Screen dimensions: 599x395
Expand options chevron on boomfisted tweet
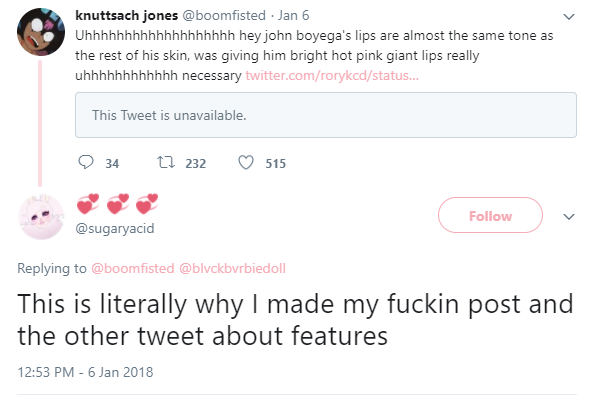click(569, 17)
